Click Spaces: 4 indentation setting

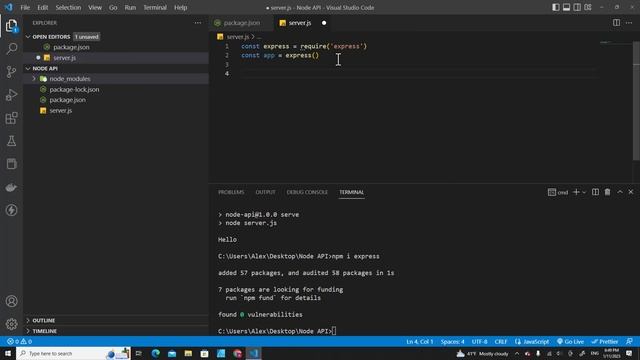coord(452,342)
